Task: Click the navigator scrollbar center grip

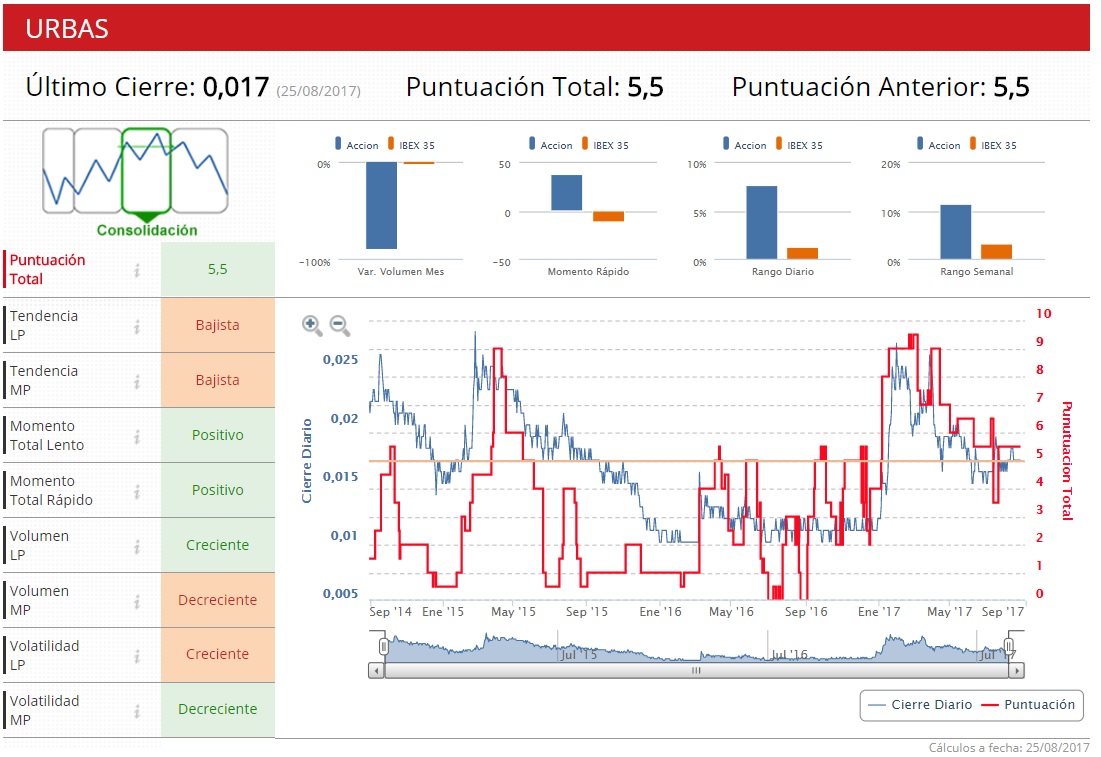Action: 696,671
